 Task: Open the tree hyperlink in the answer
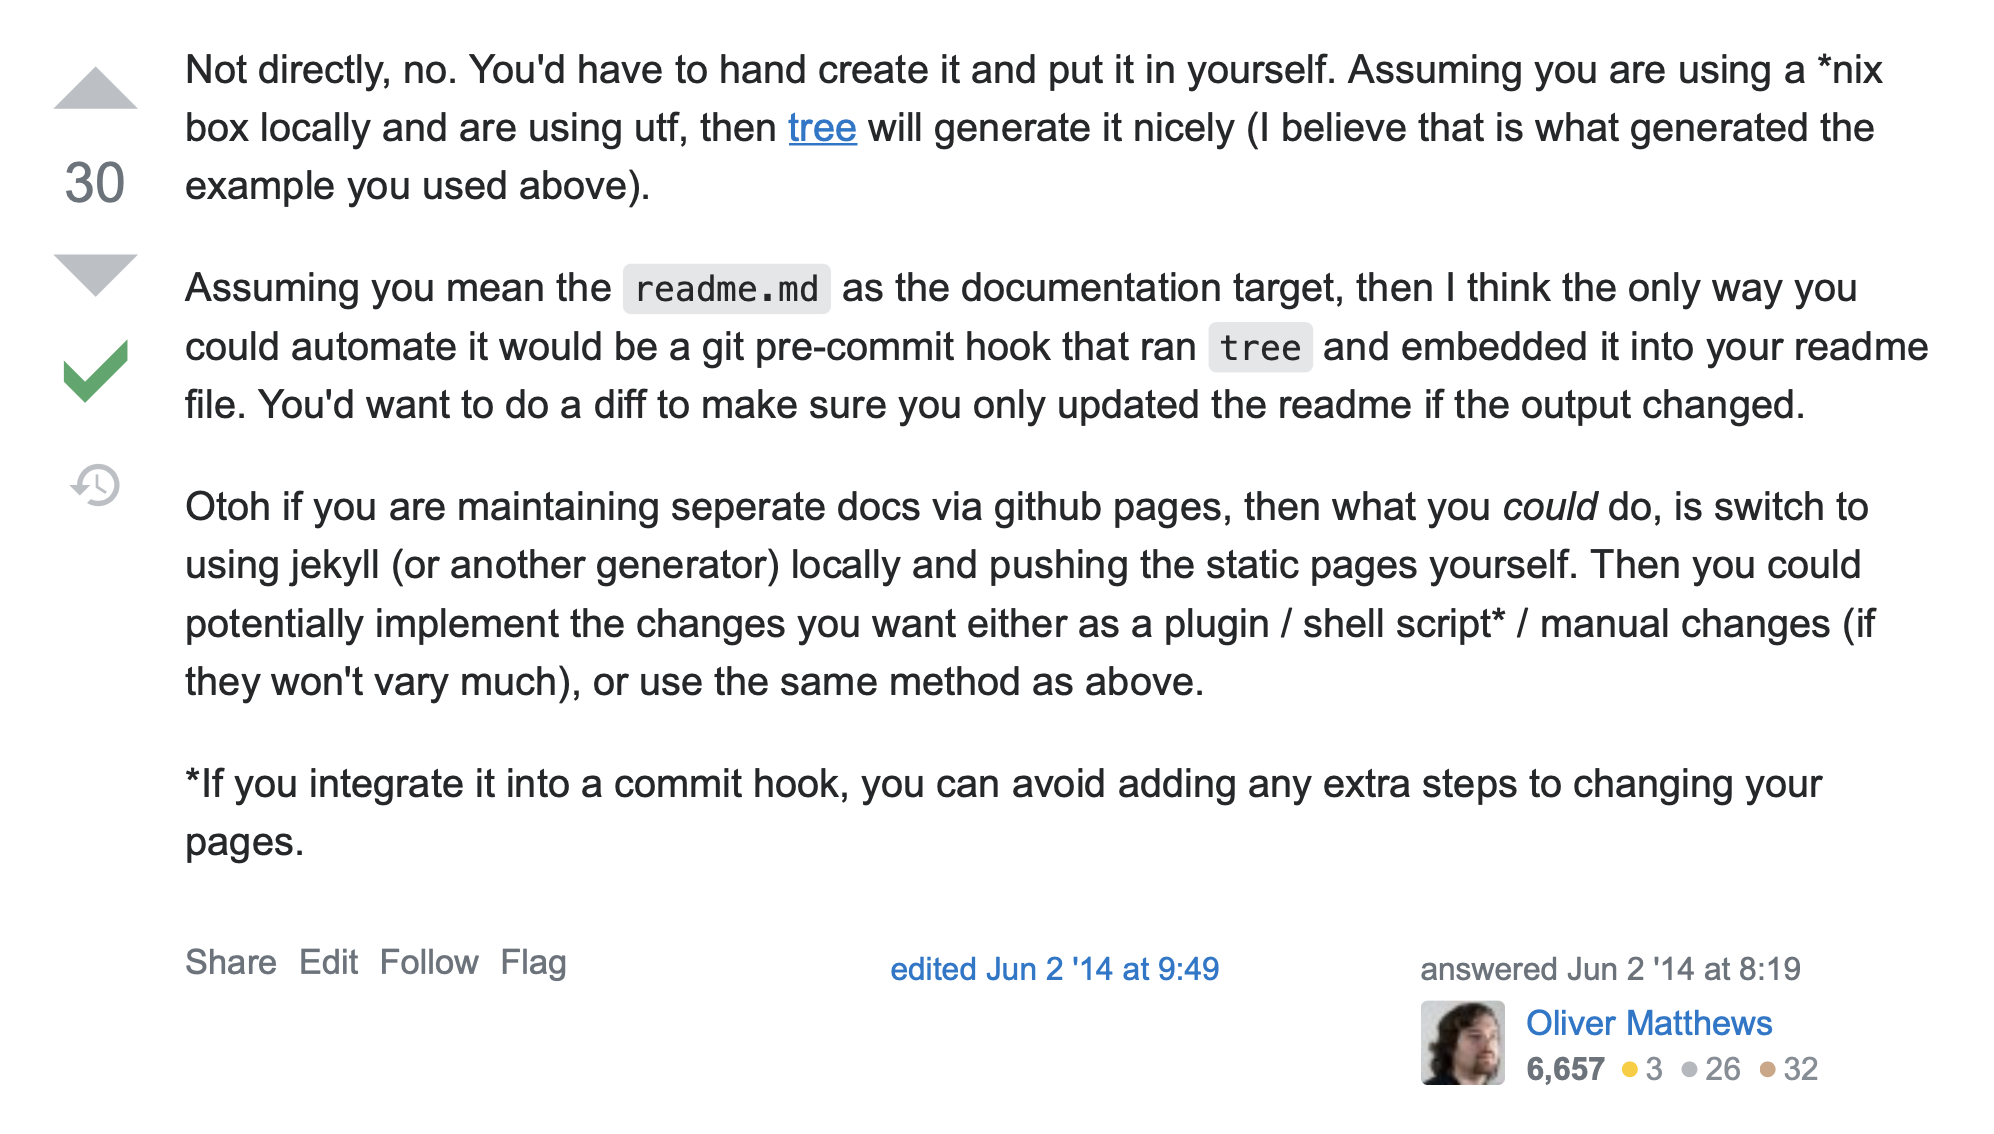(x=821, y=127)
